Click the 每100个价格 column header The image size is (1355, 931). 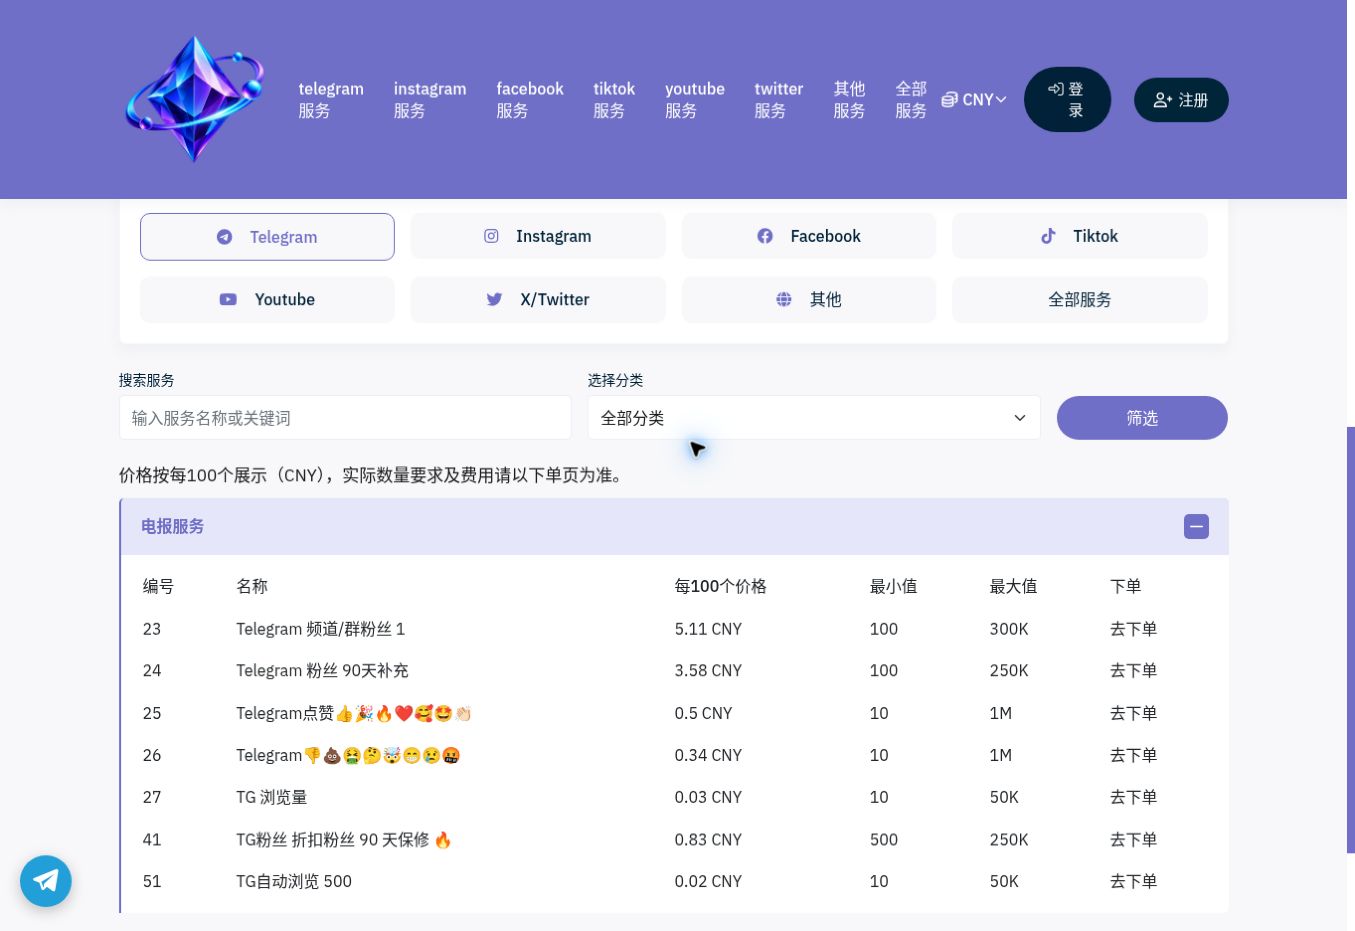click(720, 586)
